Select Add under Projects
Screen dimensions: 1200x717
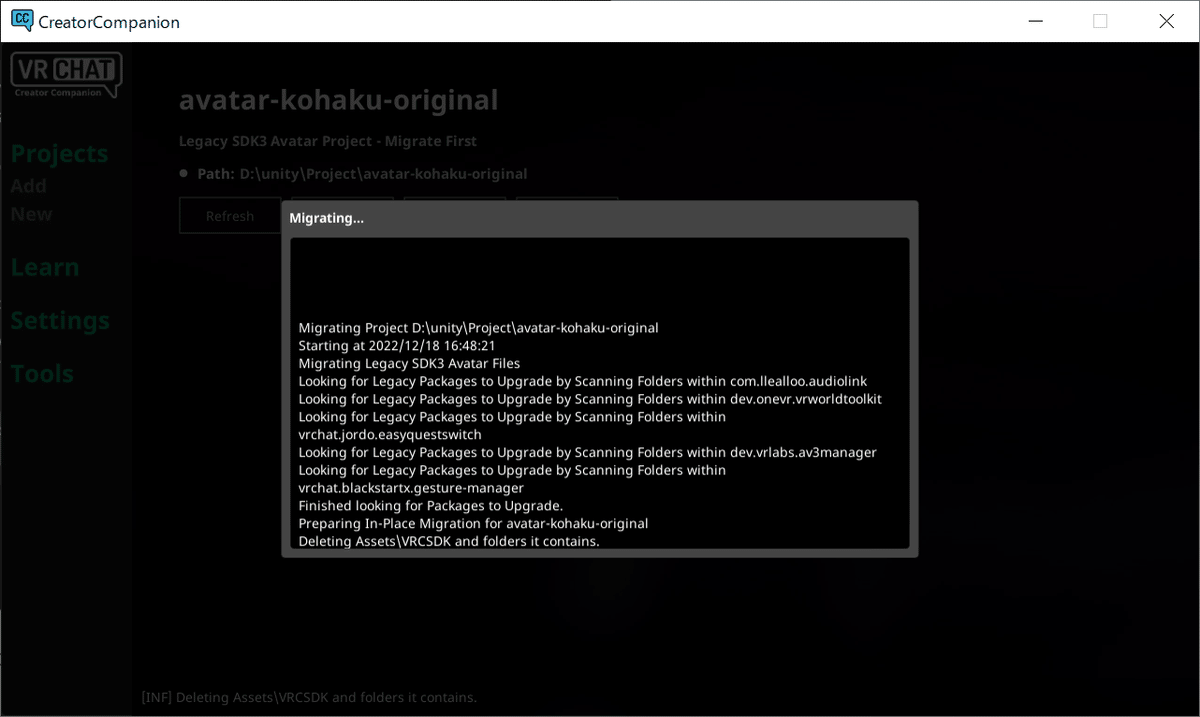[29, 186]
